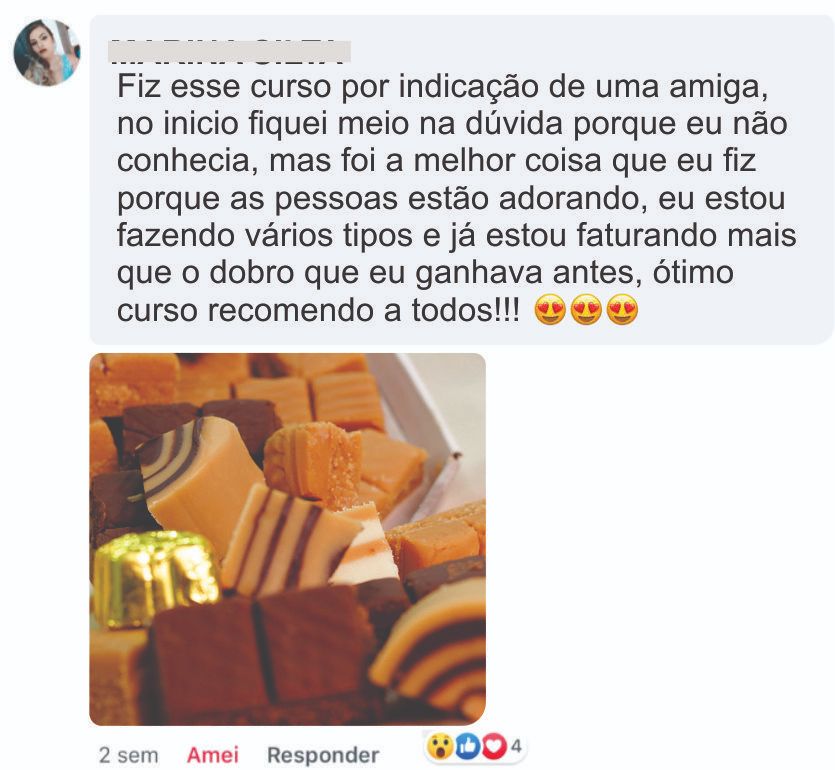This screenshot has height=770, width=835.
Task: Click the blue thumbs-up like reaction icon
Action: click(468, 746)
